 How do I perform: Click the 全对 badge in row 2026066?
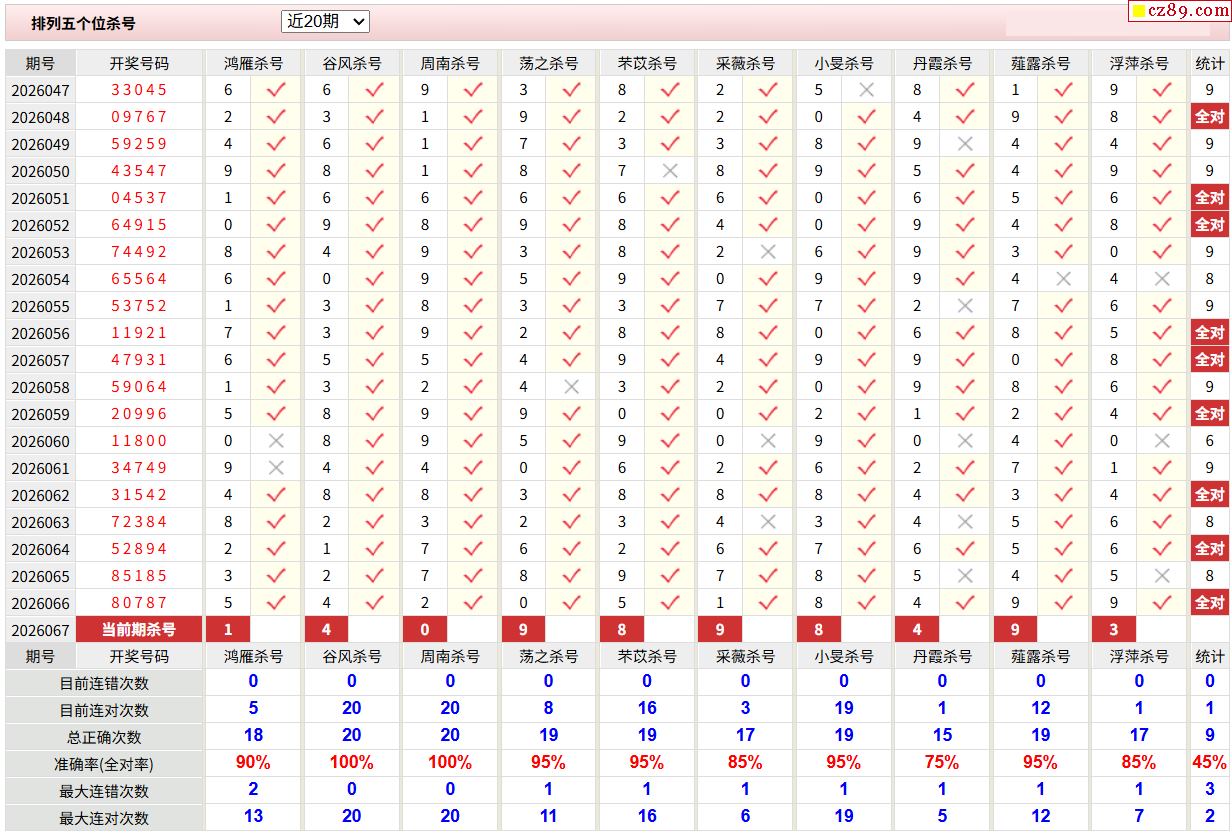(x=1209, y=603)
